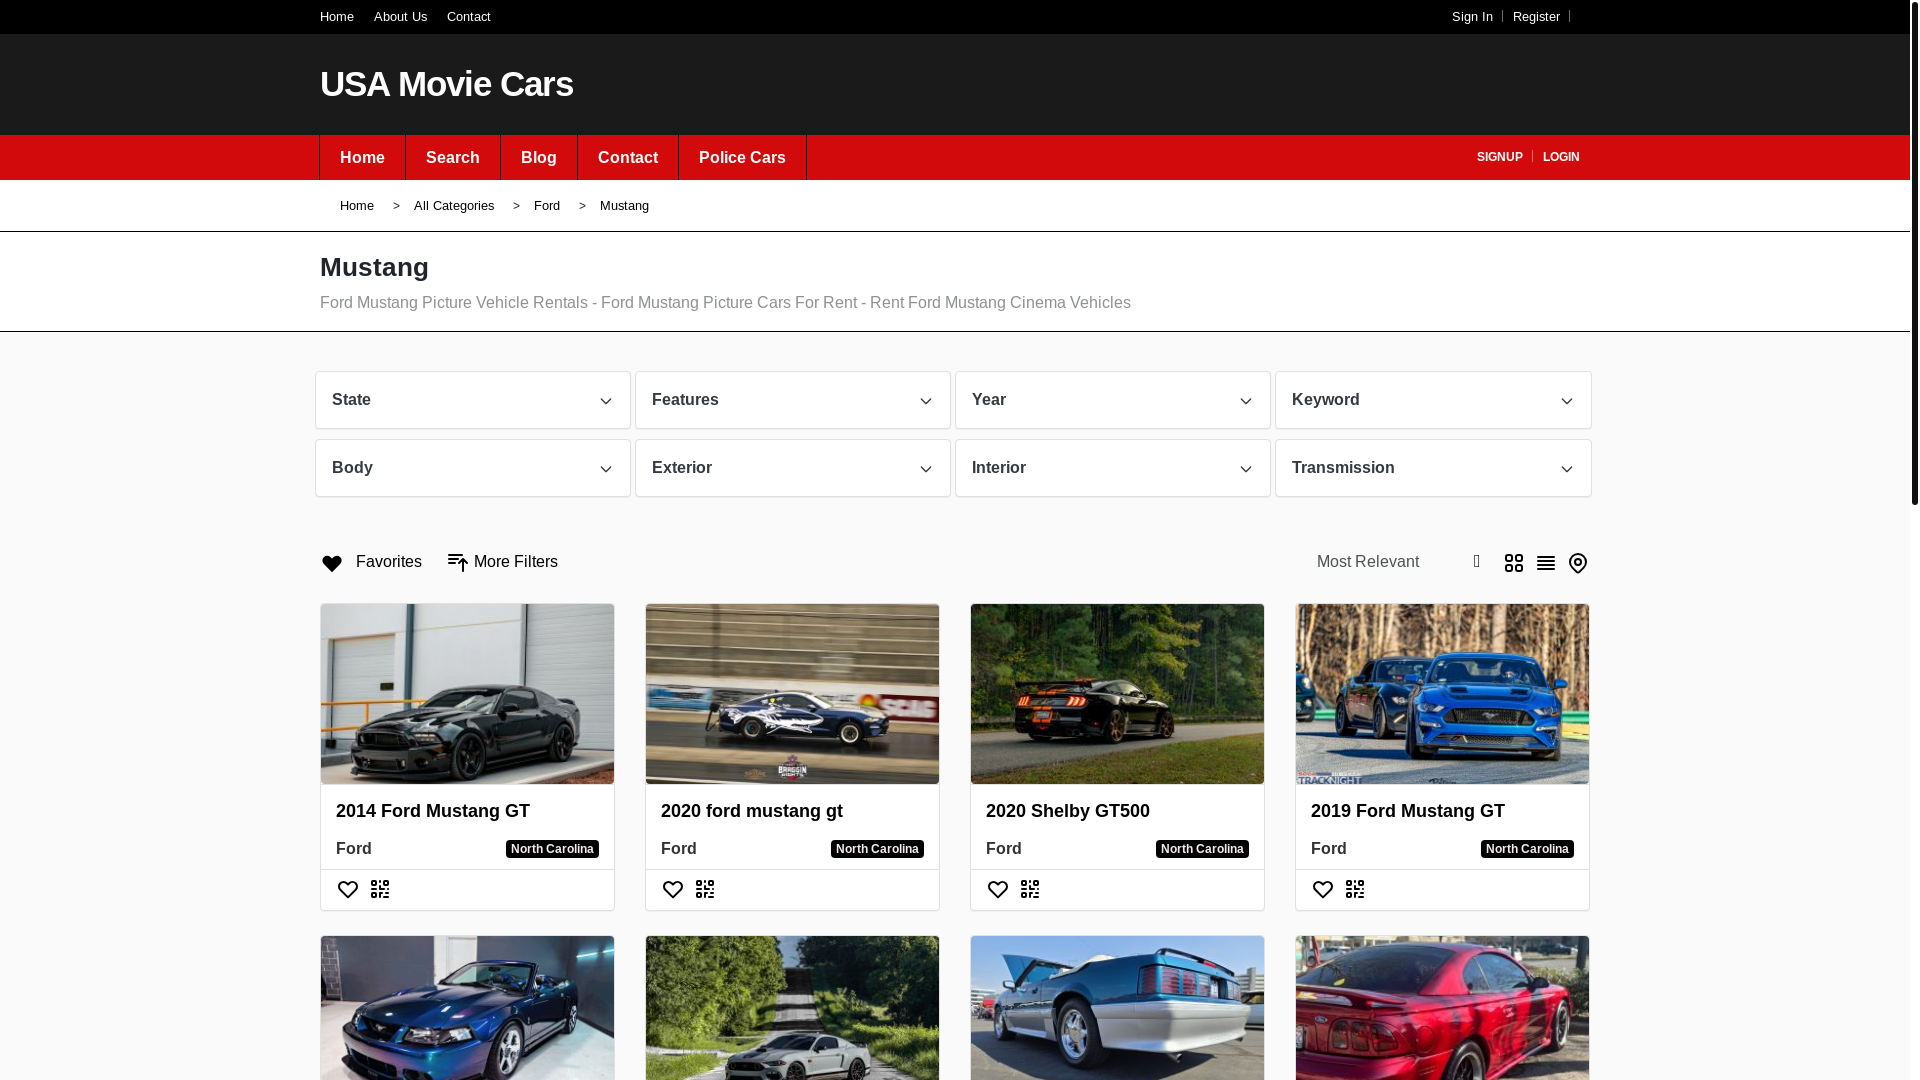Click North Carolina tag on 2020 ford mustang gt
This screenshot has width=1920, height=1080.
tap(877, 849)
